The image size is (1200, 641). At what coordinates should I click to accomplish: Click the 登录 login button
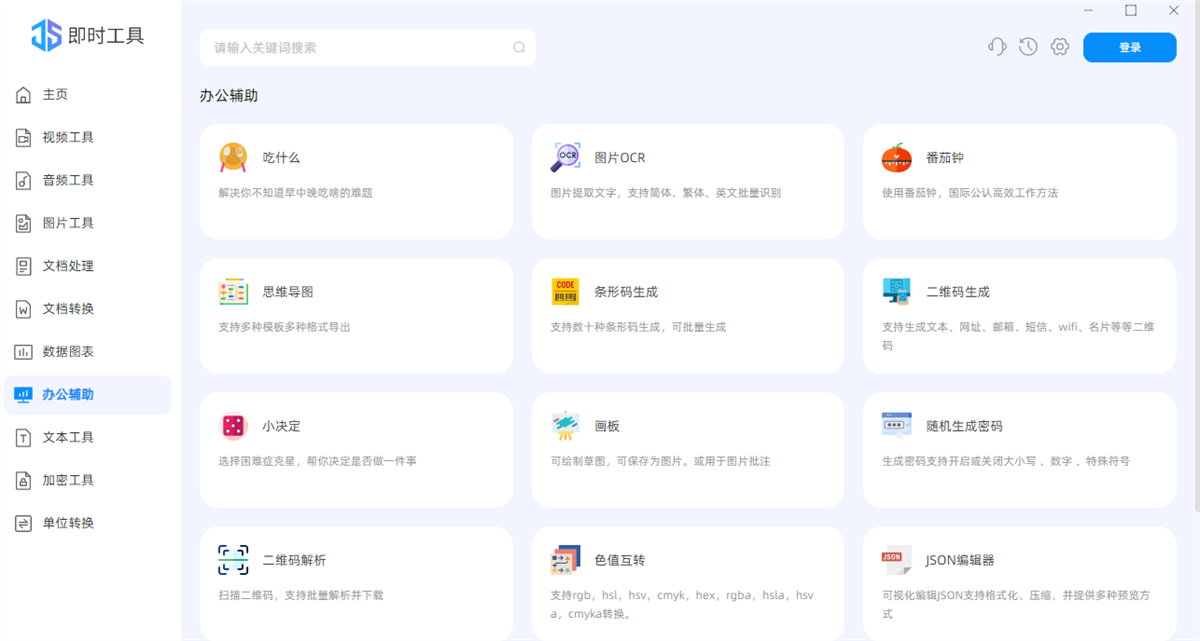[1129, 47]
